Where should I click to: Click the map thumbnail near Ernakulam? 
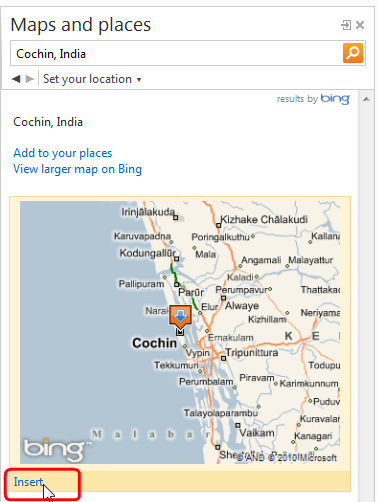point(230,338)
